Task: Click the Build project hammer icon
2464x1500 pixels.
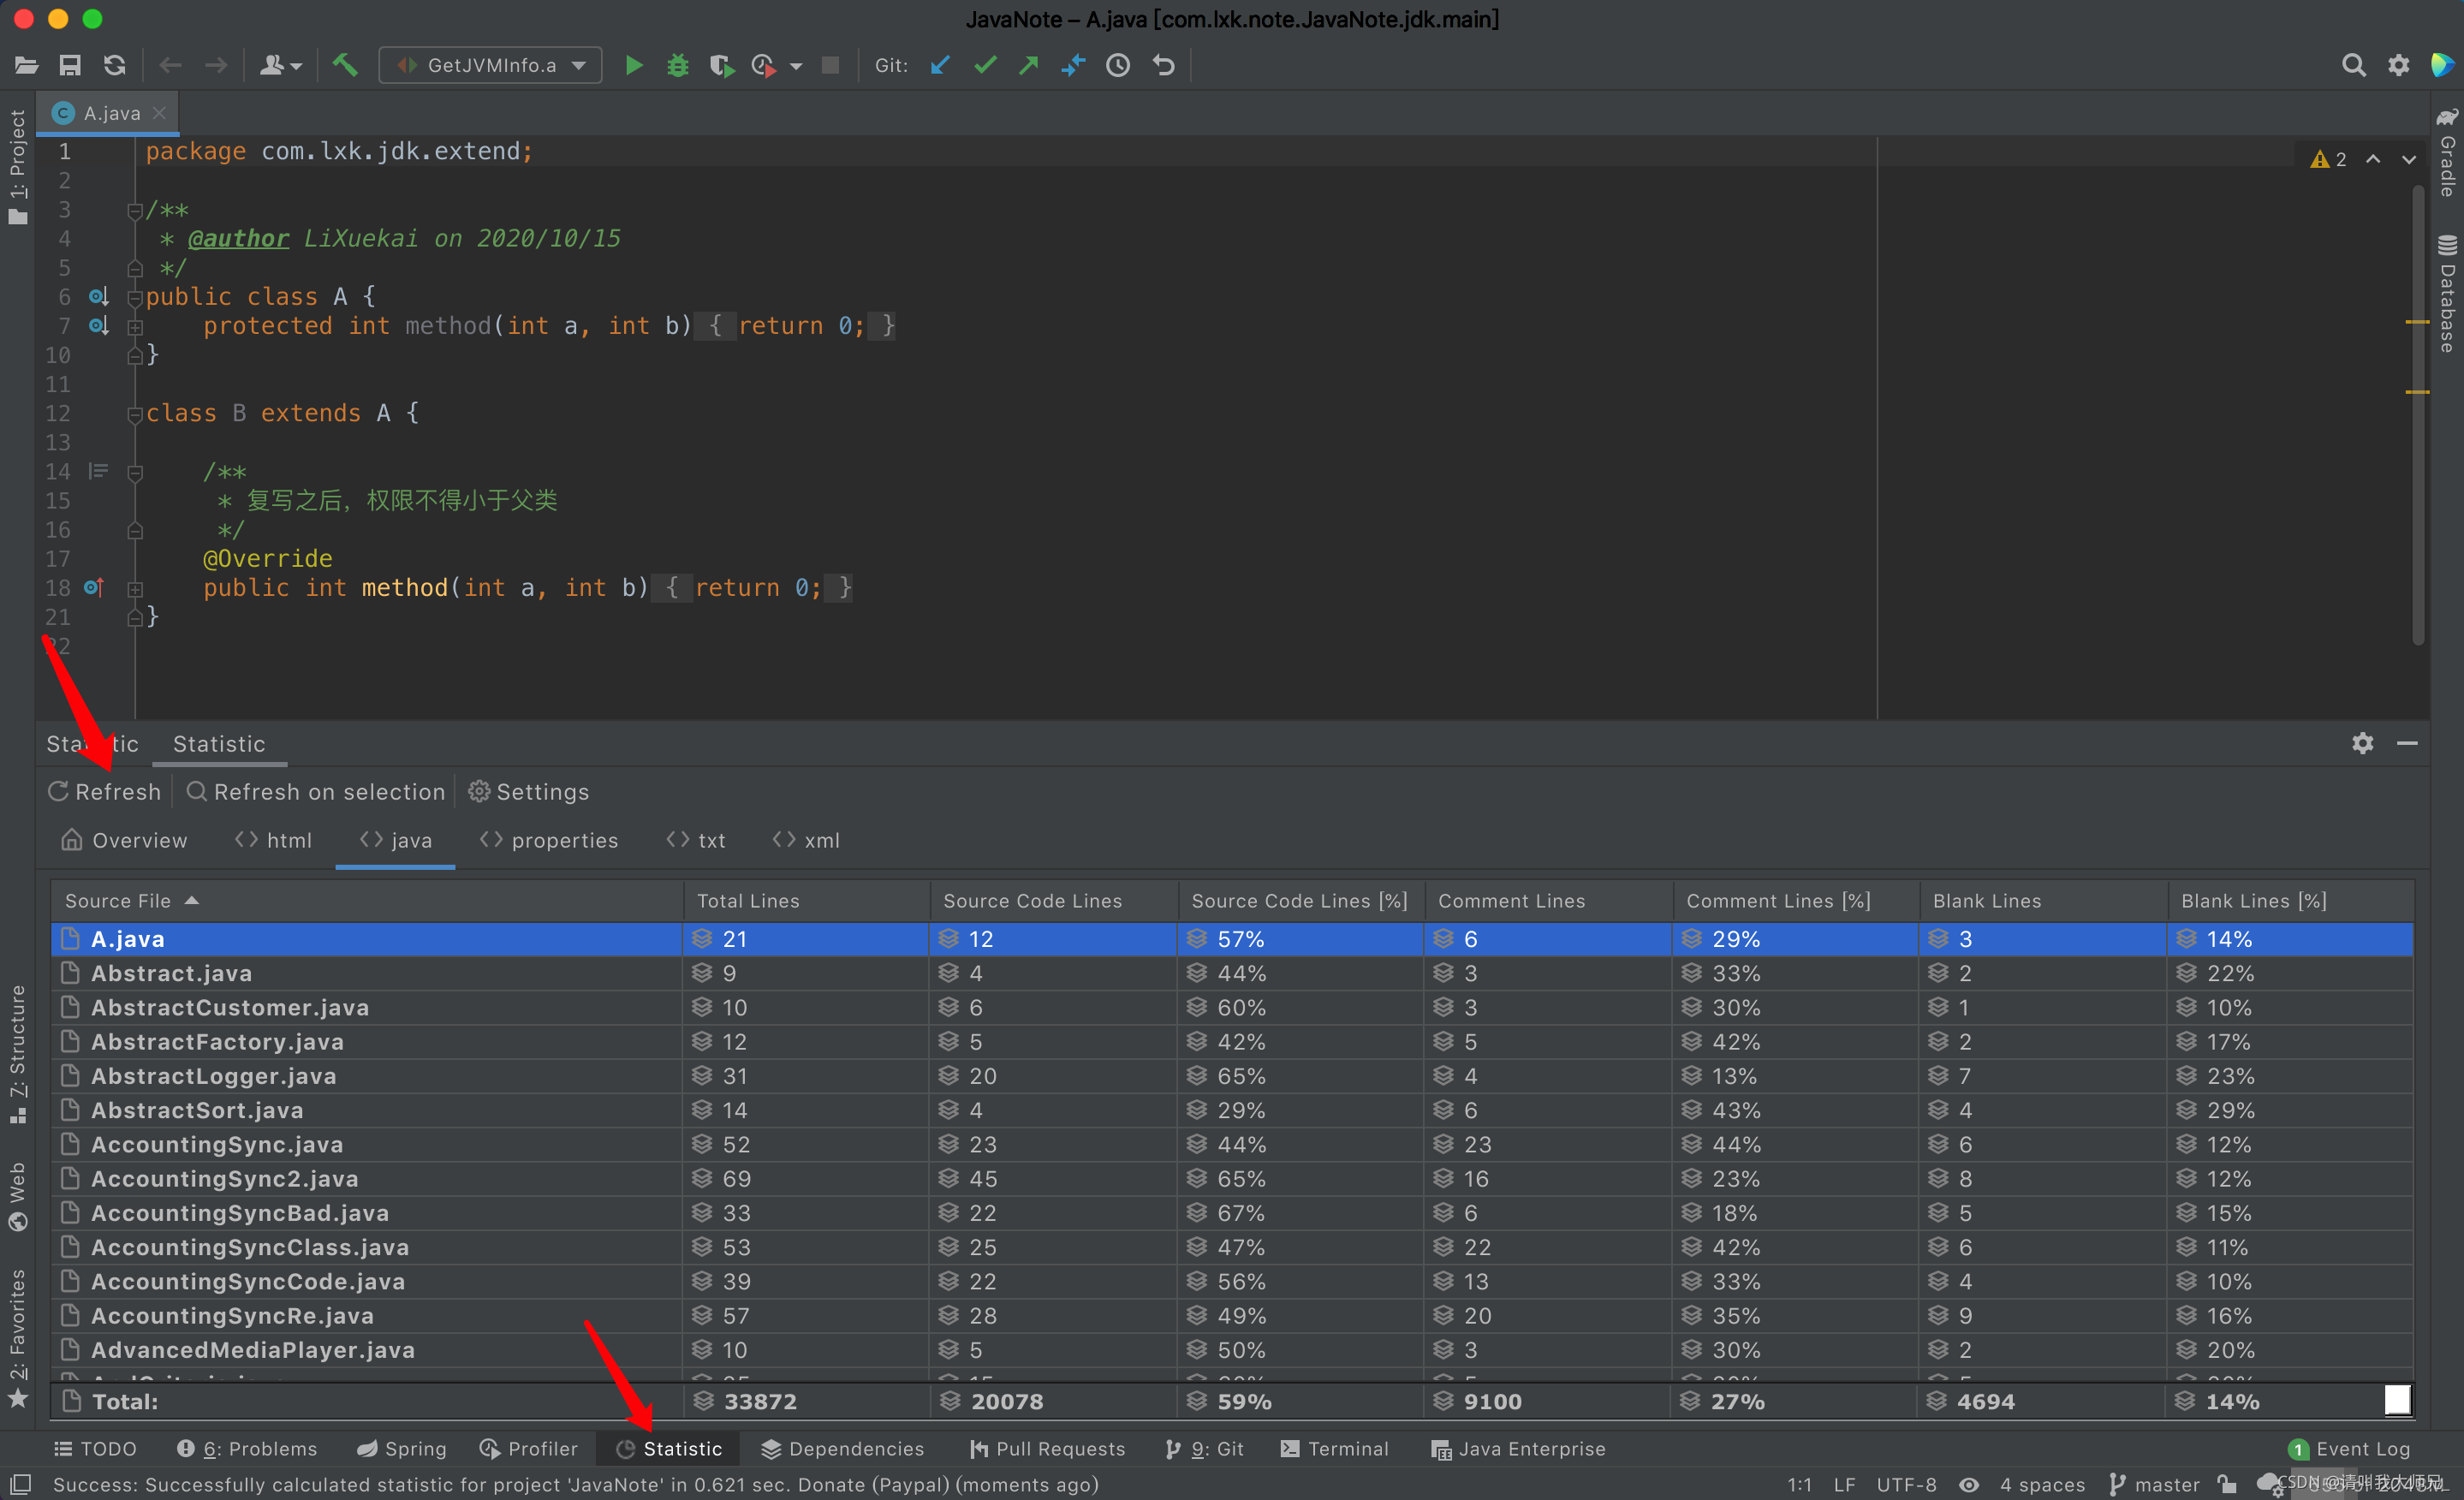Action: pos(345,65)
